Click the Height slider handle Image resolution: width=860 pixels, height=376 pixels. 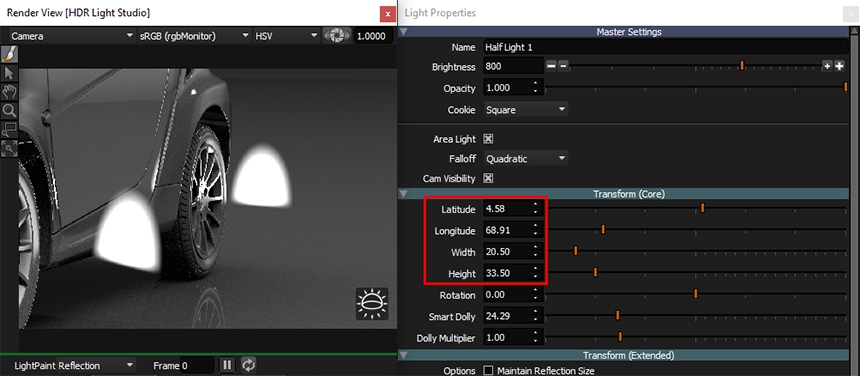(595, 272)
